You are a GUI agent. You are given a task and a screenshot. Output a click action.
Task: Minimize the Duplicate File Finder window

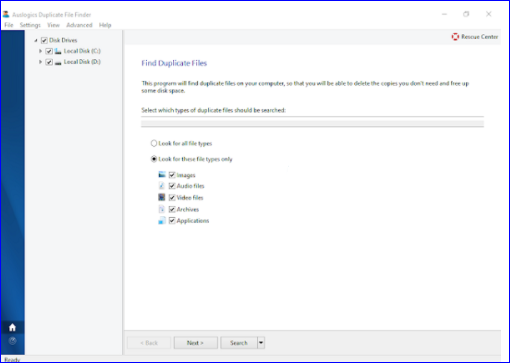[x=444, y=14]
